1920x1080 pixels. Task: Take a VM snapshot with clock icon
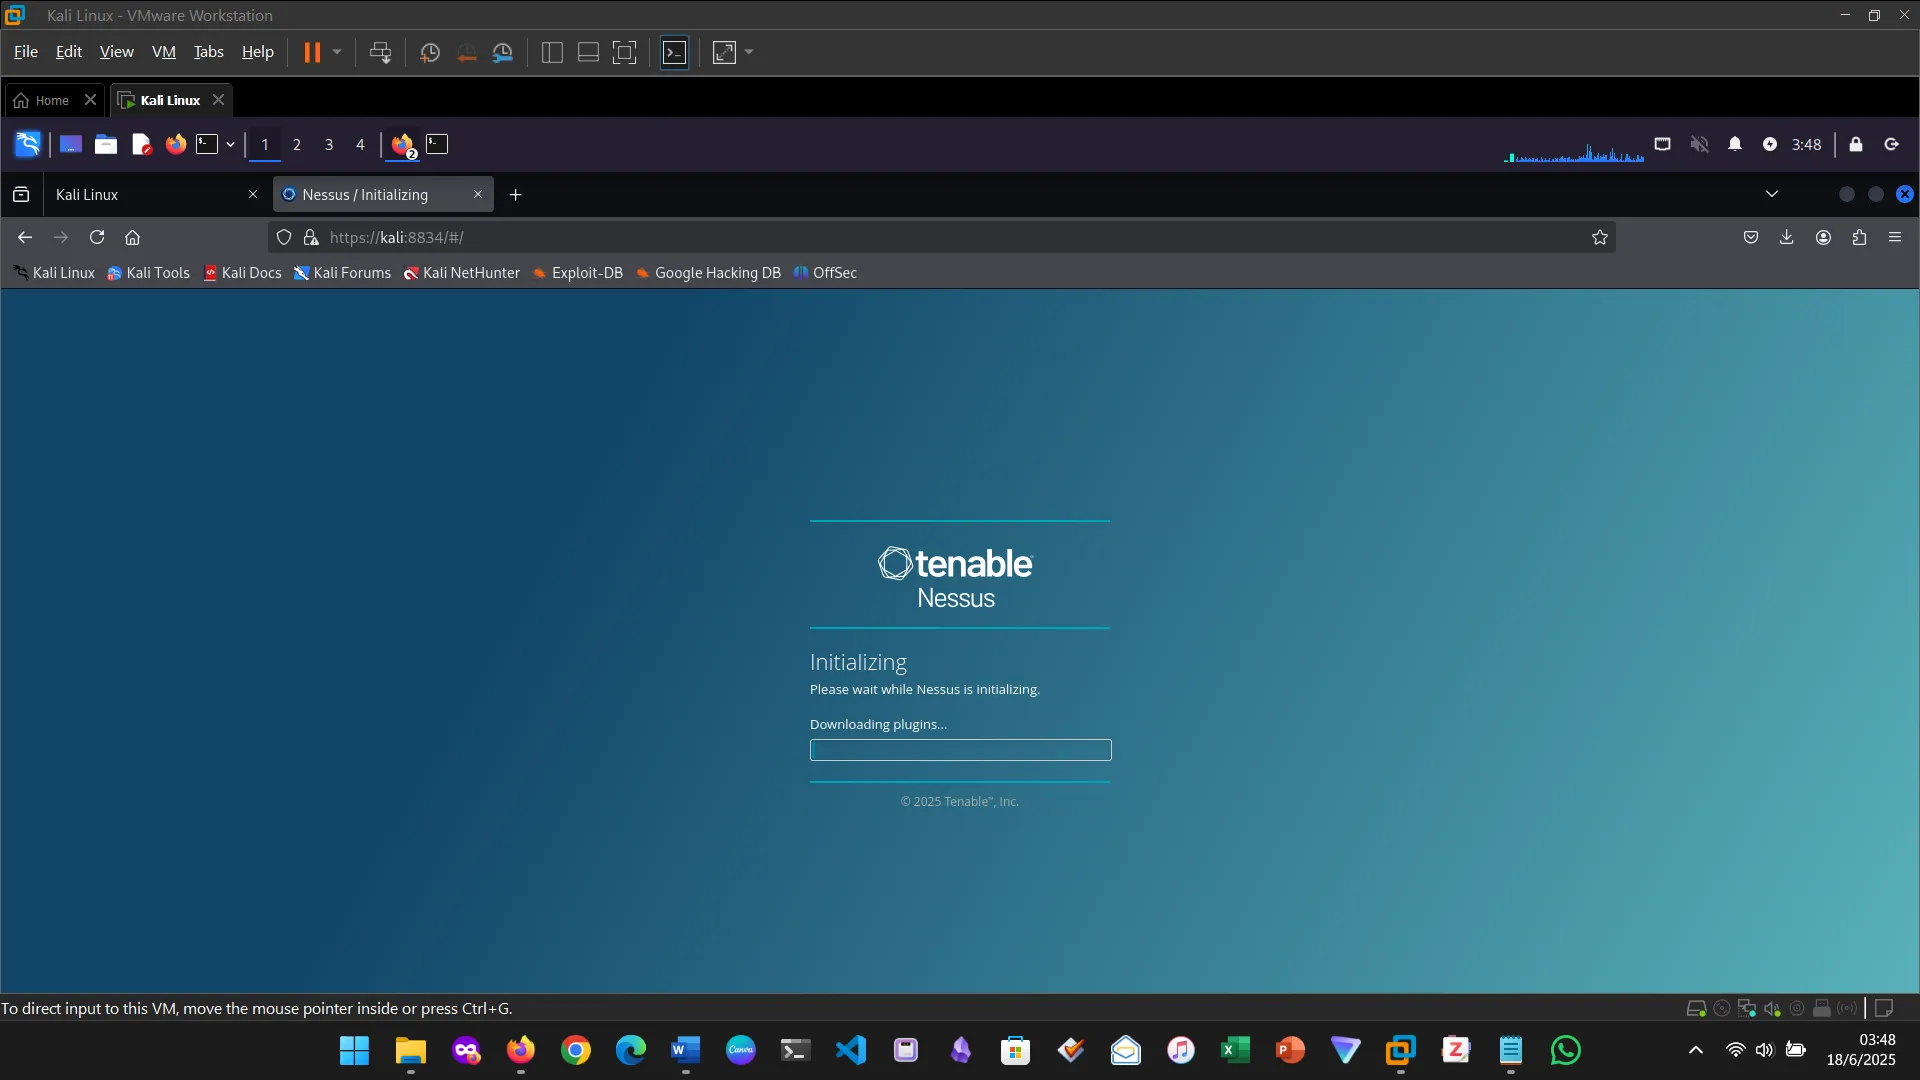click(x=430, y=52)
